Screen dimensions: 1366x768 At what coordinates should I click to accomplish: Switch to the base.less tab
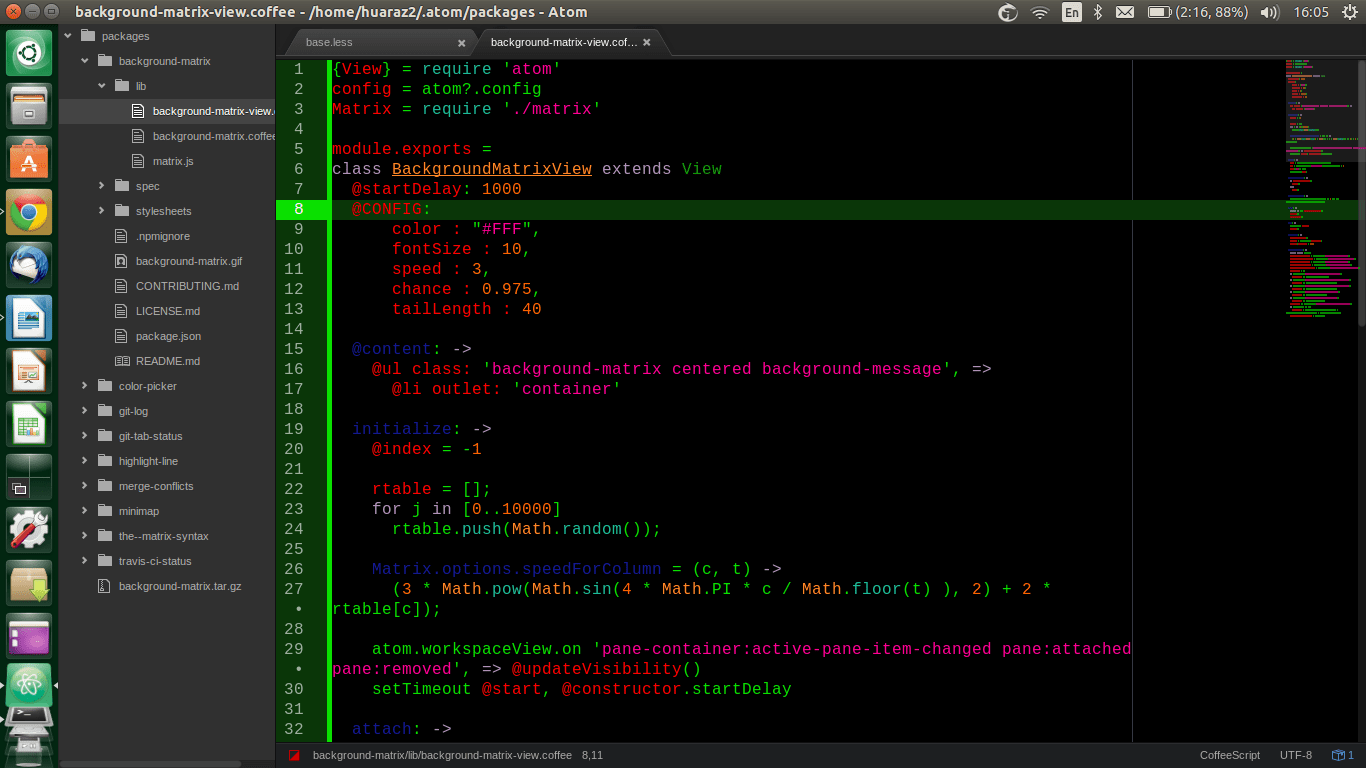point(329,43)
